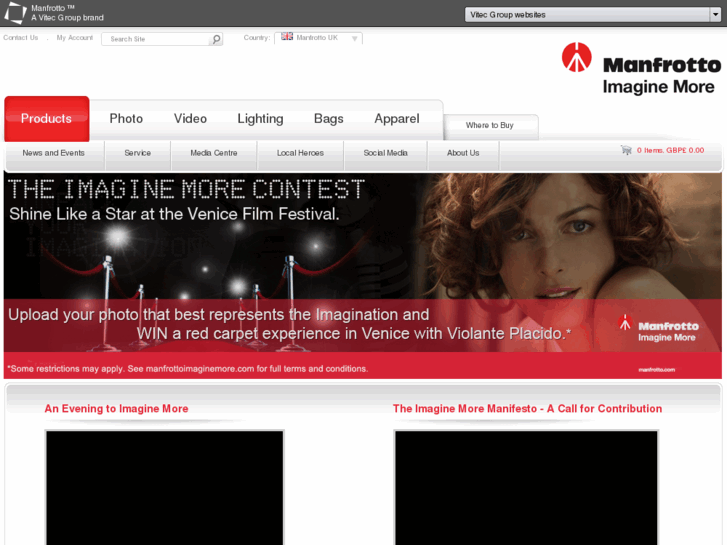
Task: Click in the Search Site field
Action: 158,39
